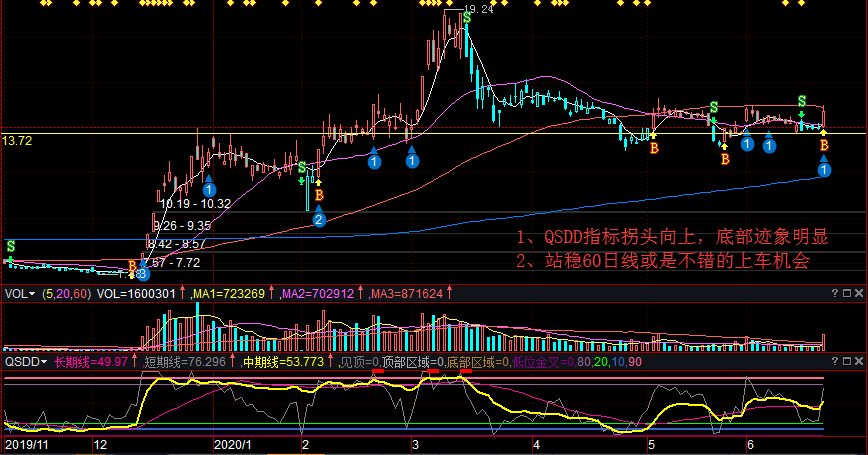Screen dimensions: 868x455
Task: Select the 中期线=53.773 indicator label
Action: point(284,362)
